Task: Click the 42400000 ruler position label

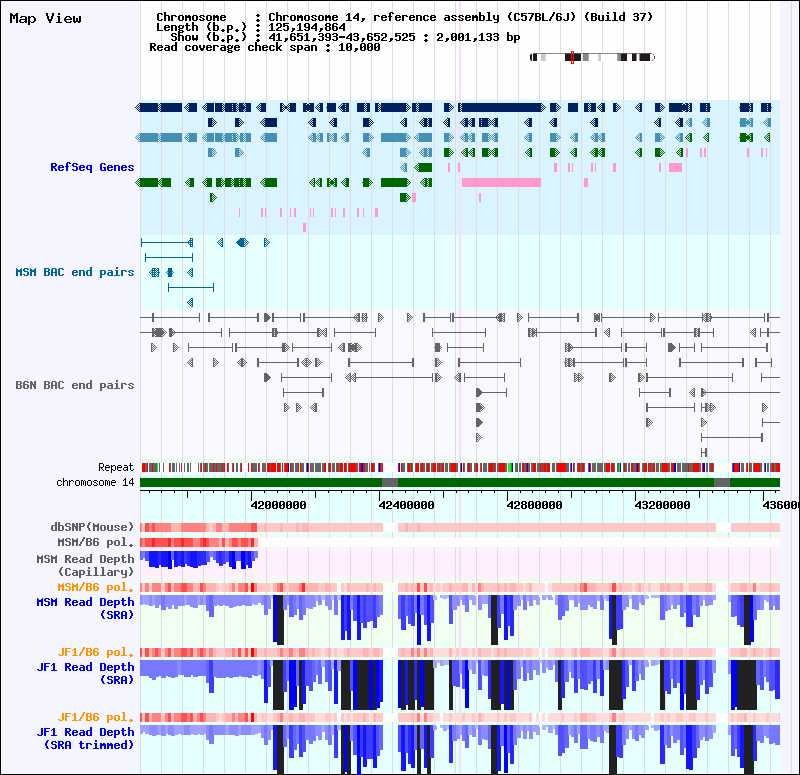Action: [407, 505]
